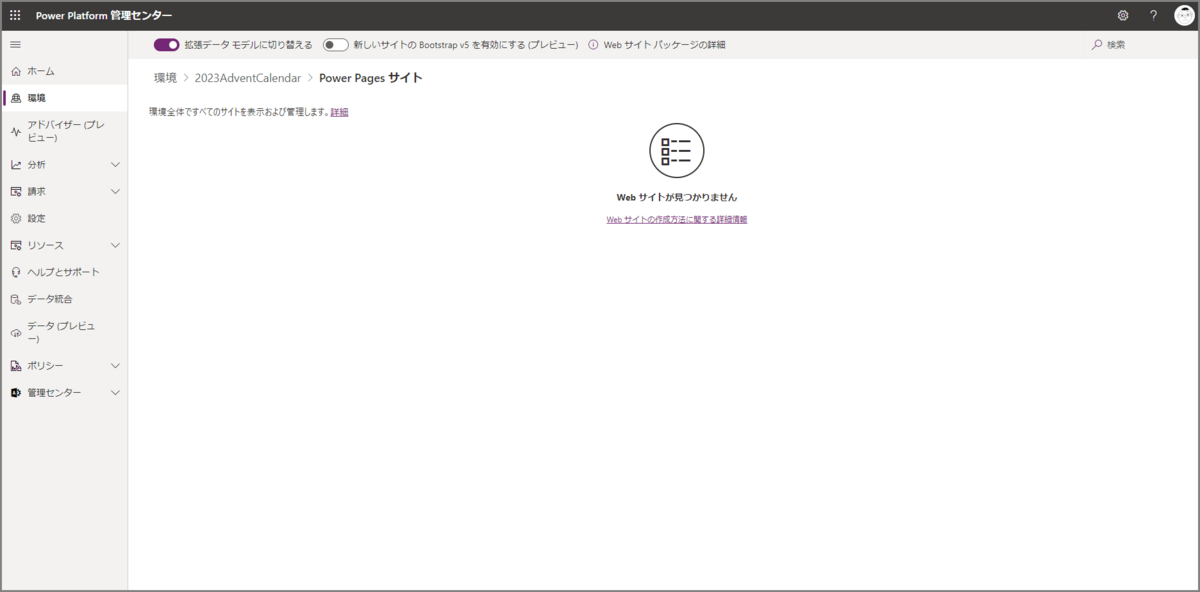Click the Home icon in sidebar

coord(15,71)
